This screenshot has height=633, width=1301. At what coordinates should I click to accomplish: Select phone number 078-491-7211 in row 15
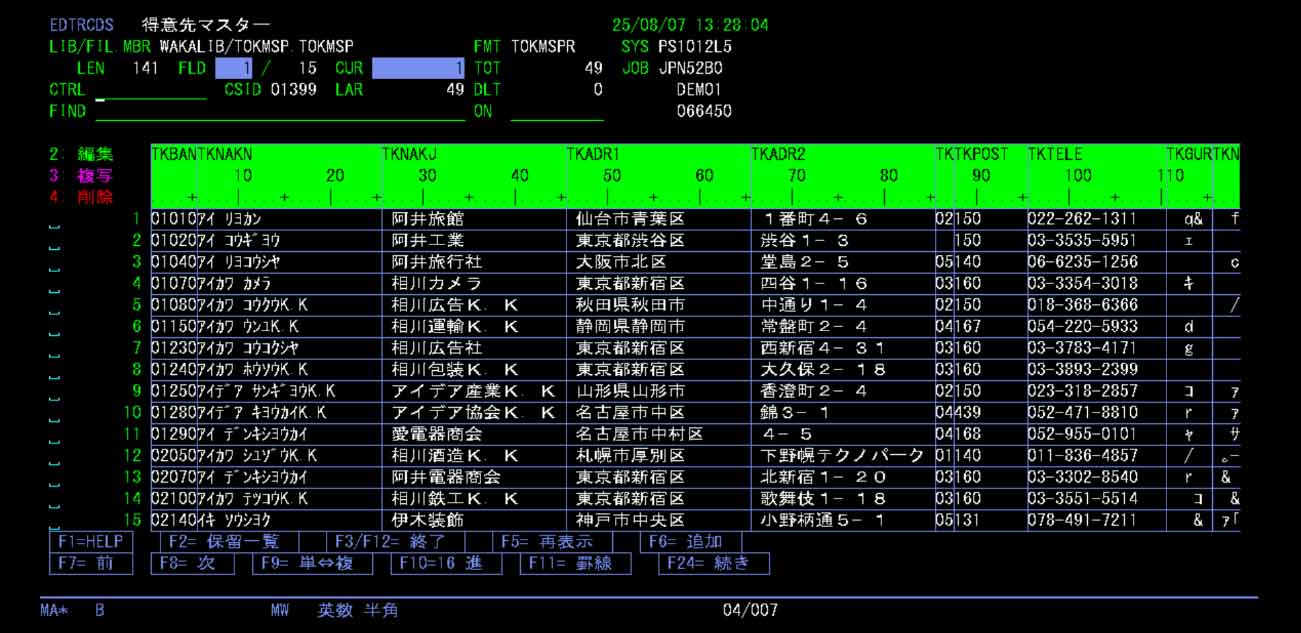tap(1083, 520)
